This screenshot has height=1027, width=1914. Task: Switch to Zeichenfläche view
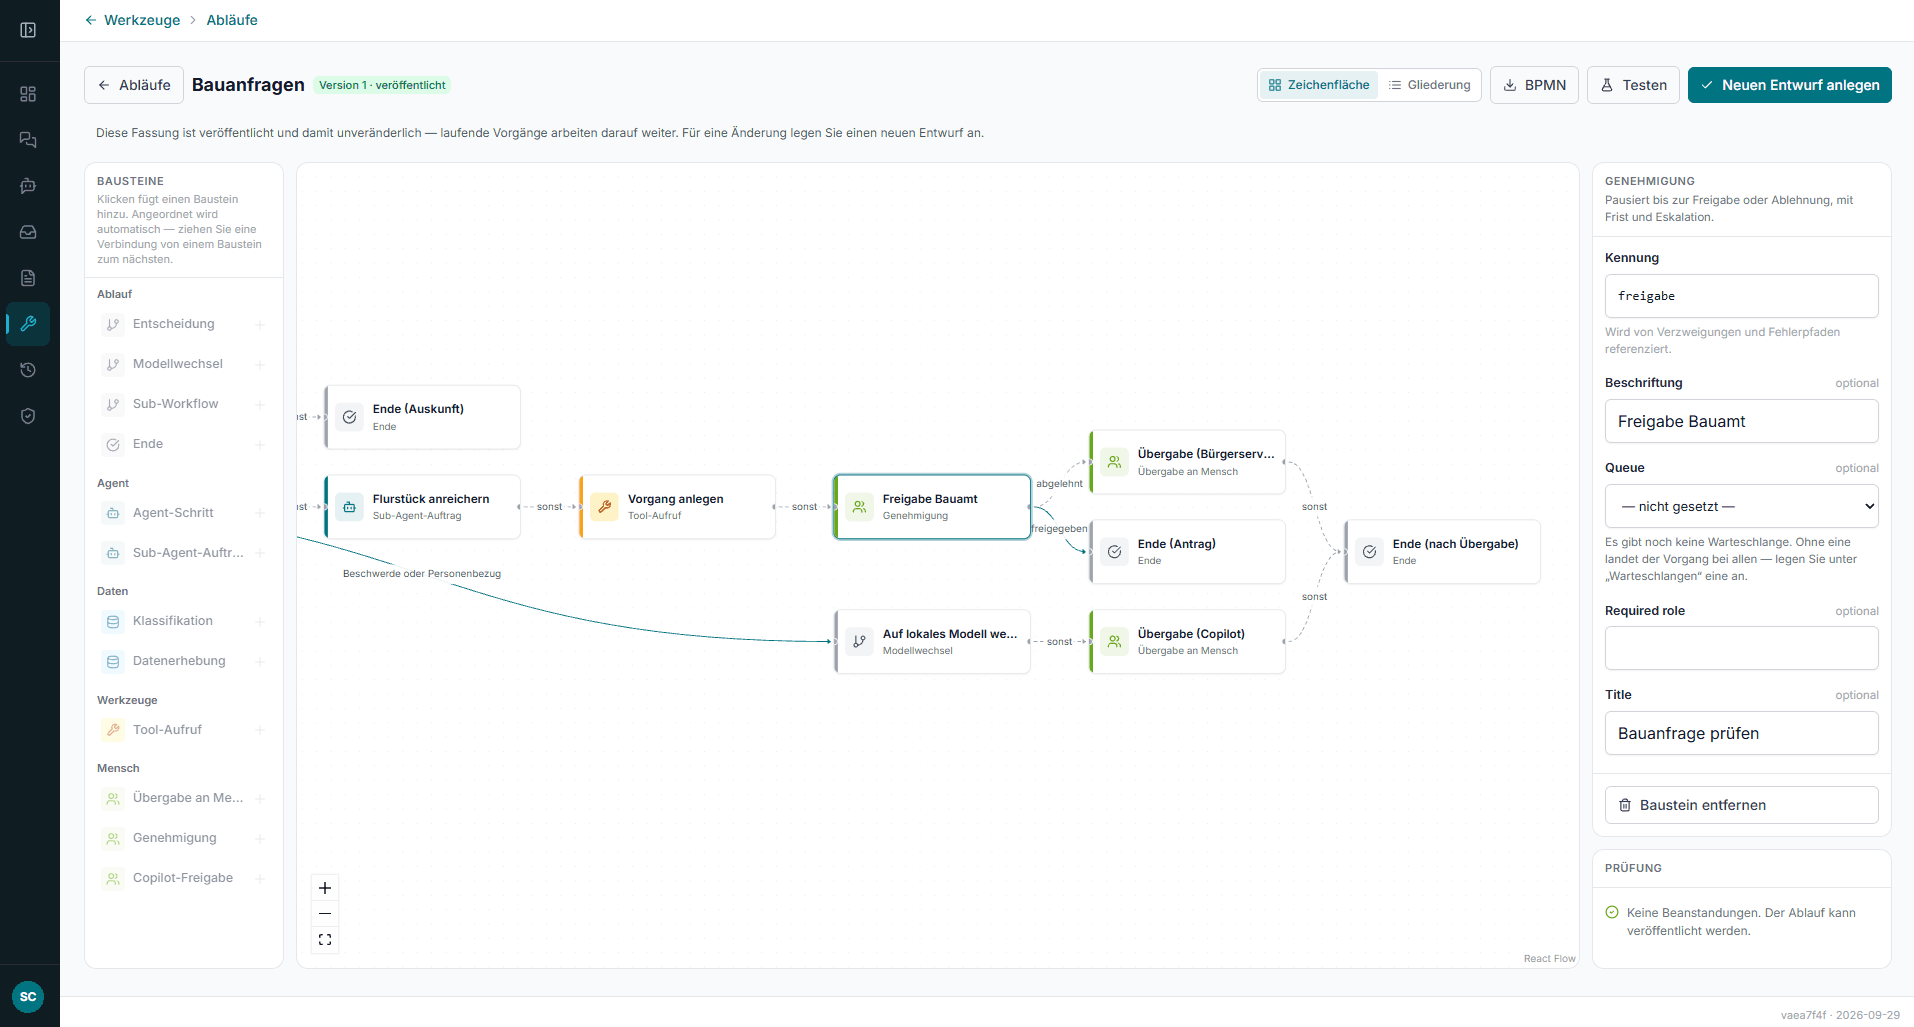click(1319, 85)
